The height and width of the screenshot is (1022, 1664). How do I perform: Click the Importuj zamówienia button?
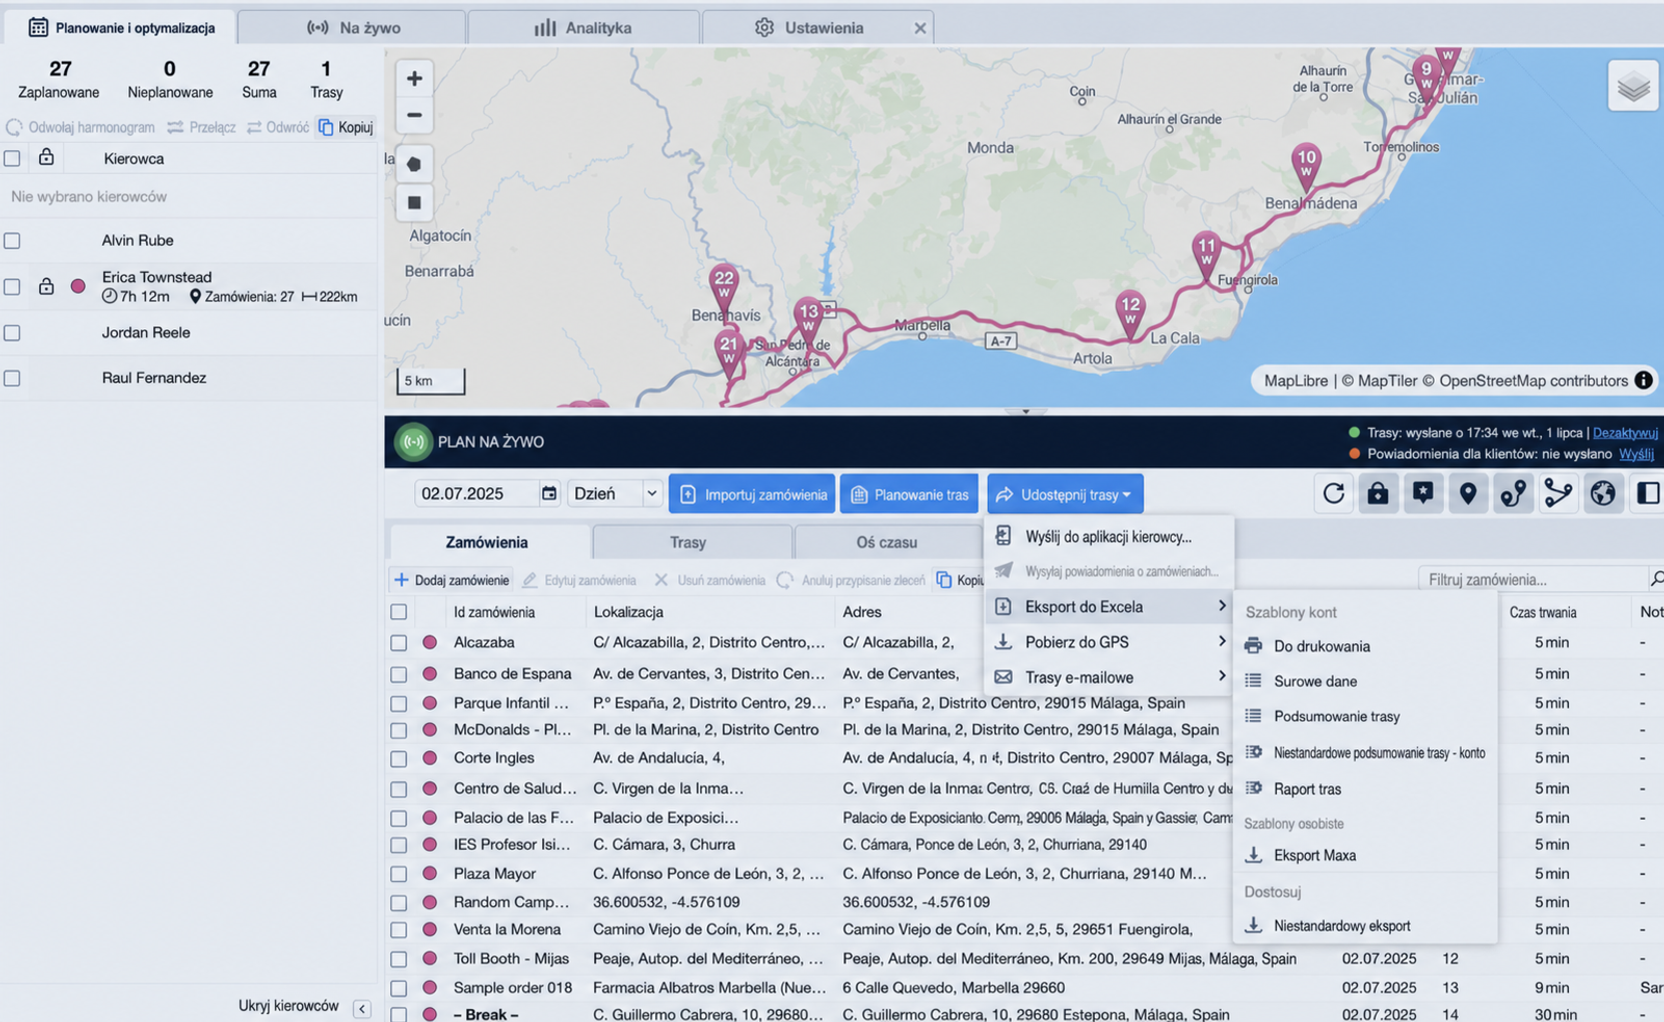click(752, 494)
